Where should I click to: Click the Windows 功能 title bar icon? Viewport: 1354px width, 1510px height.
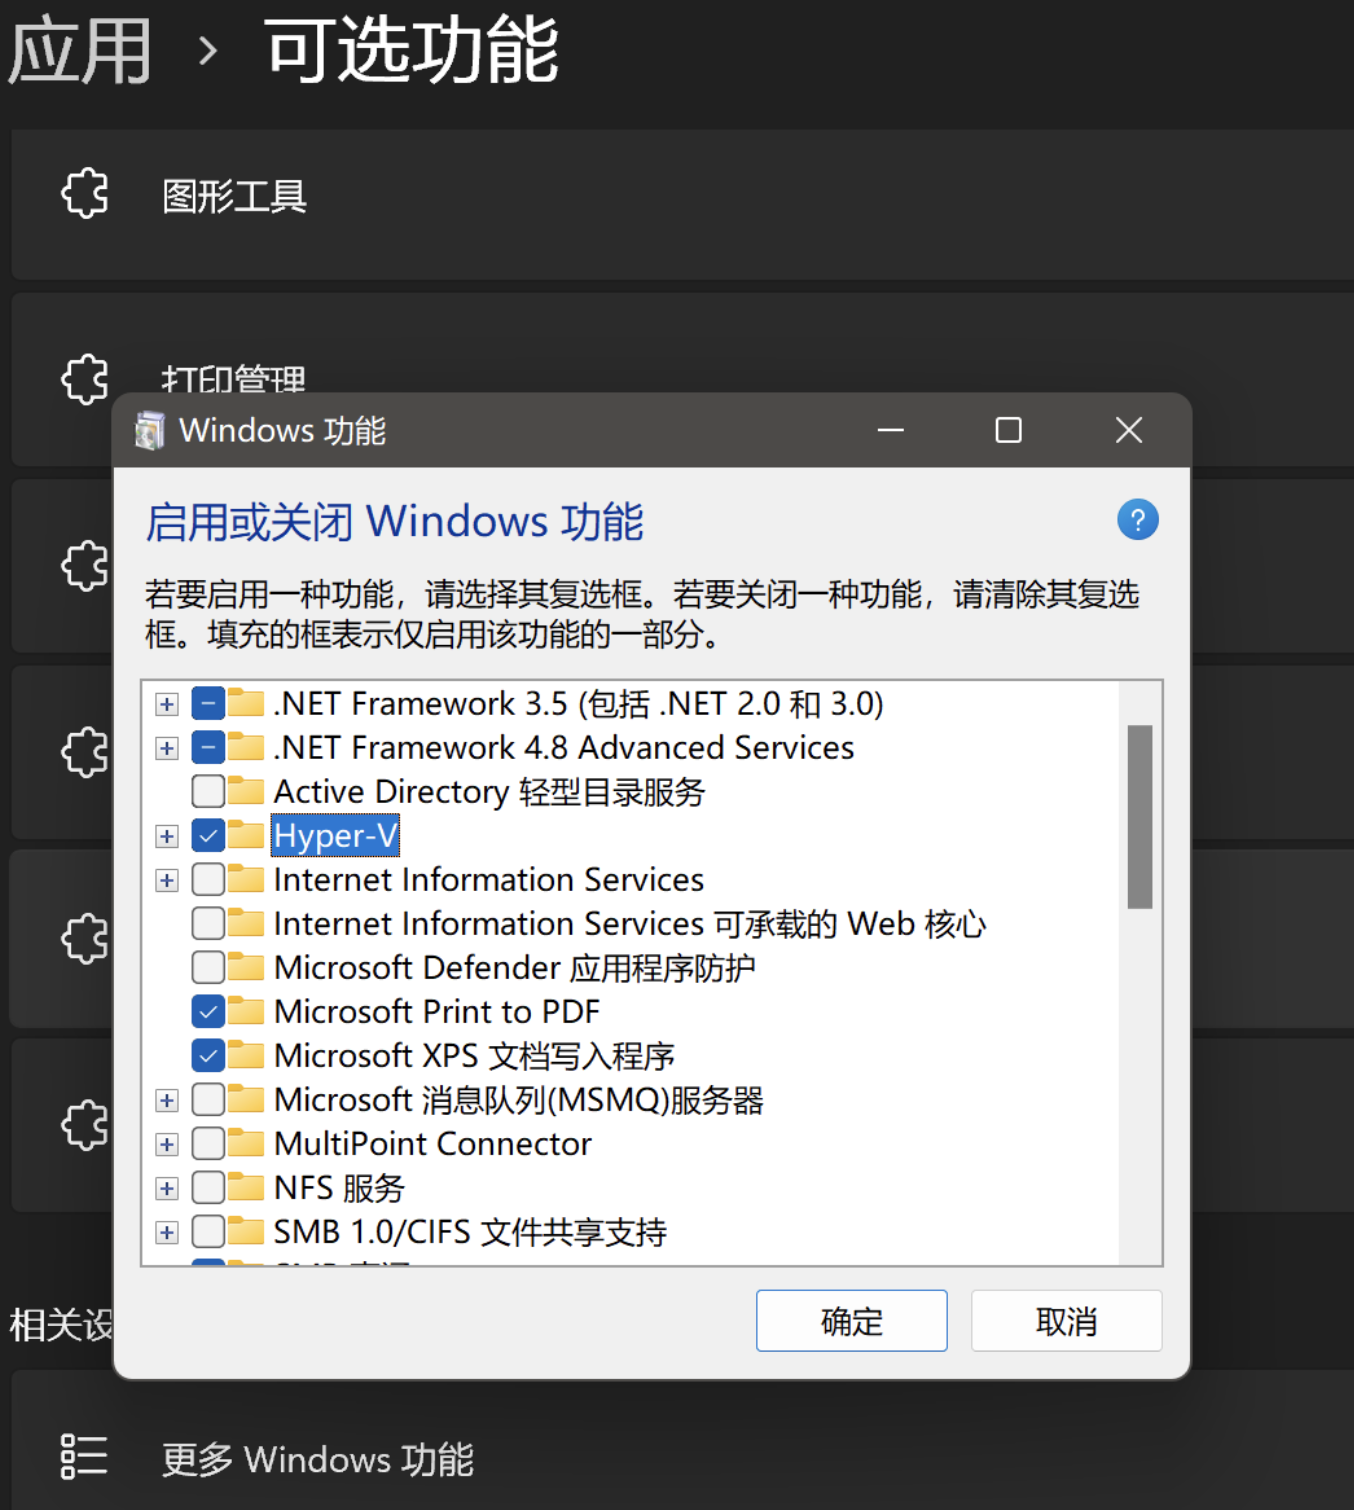150,430
